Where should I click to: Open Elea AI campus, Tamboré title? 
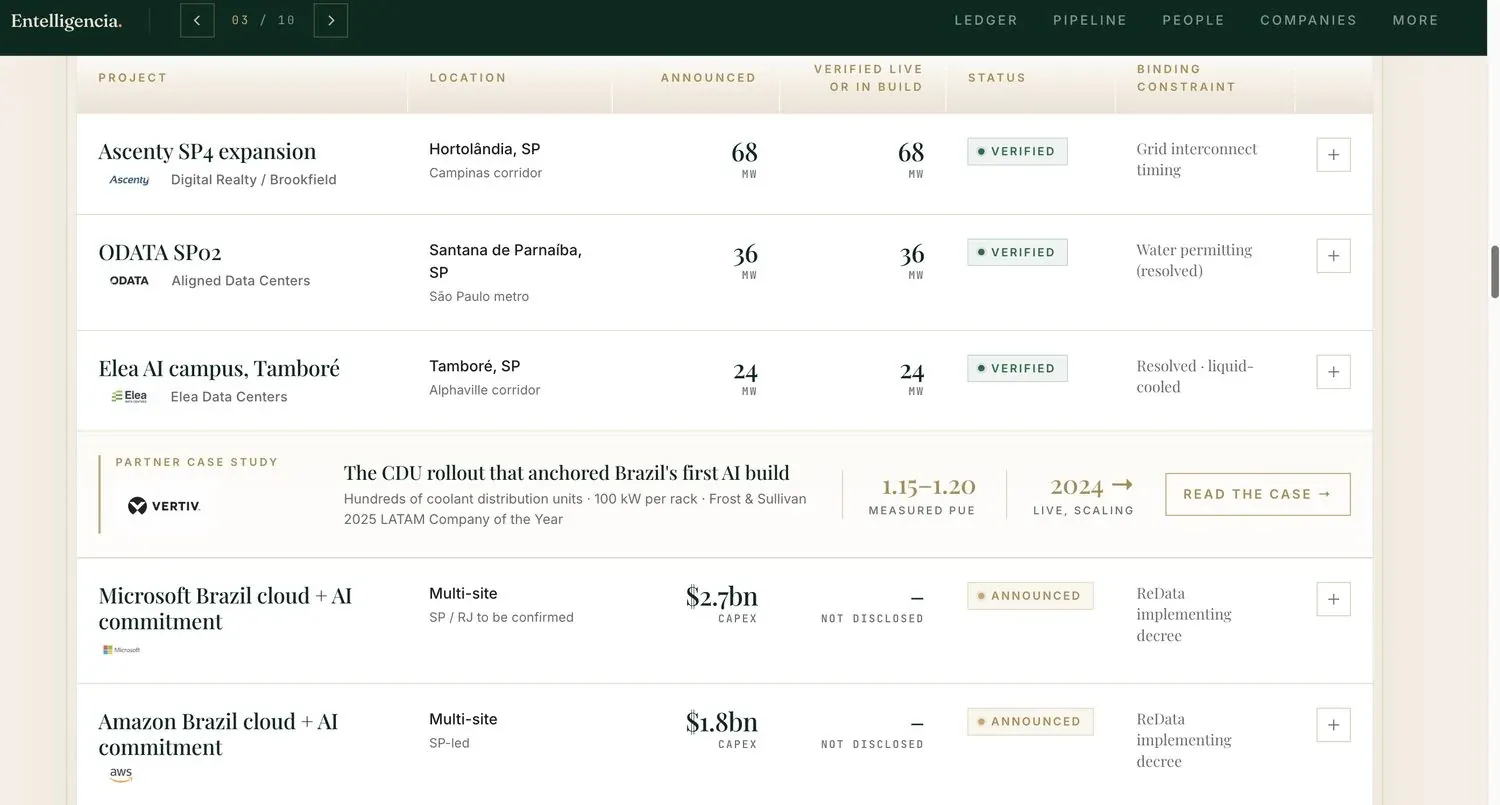tap(219, 368)
